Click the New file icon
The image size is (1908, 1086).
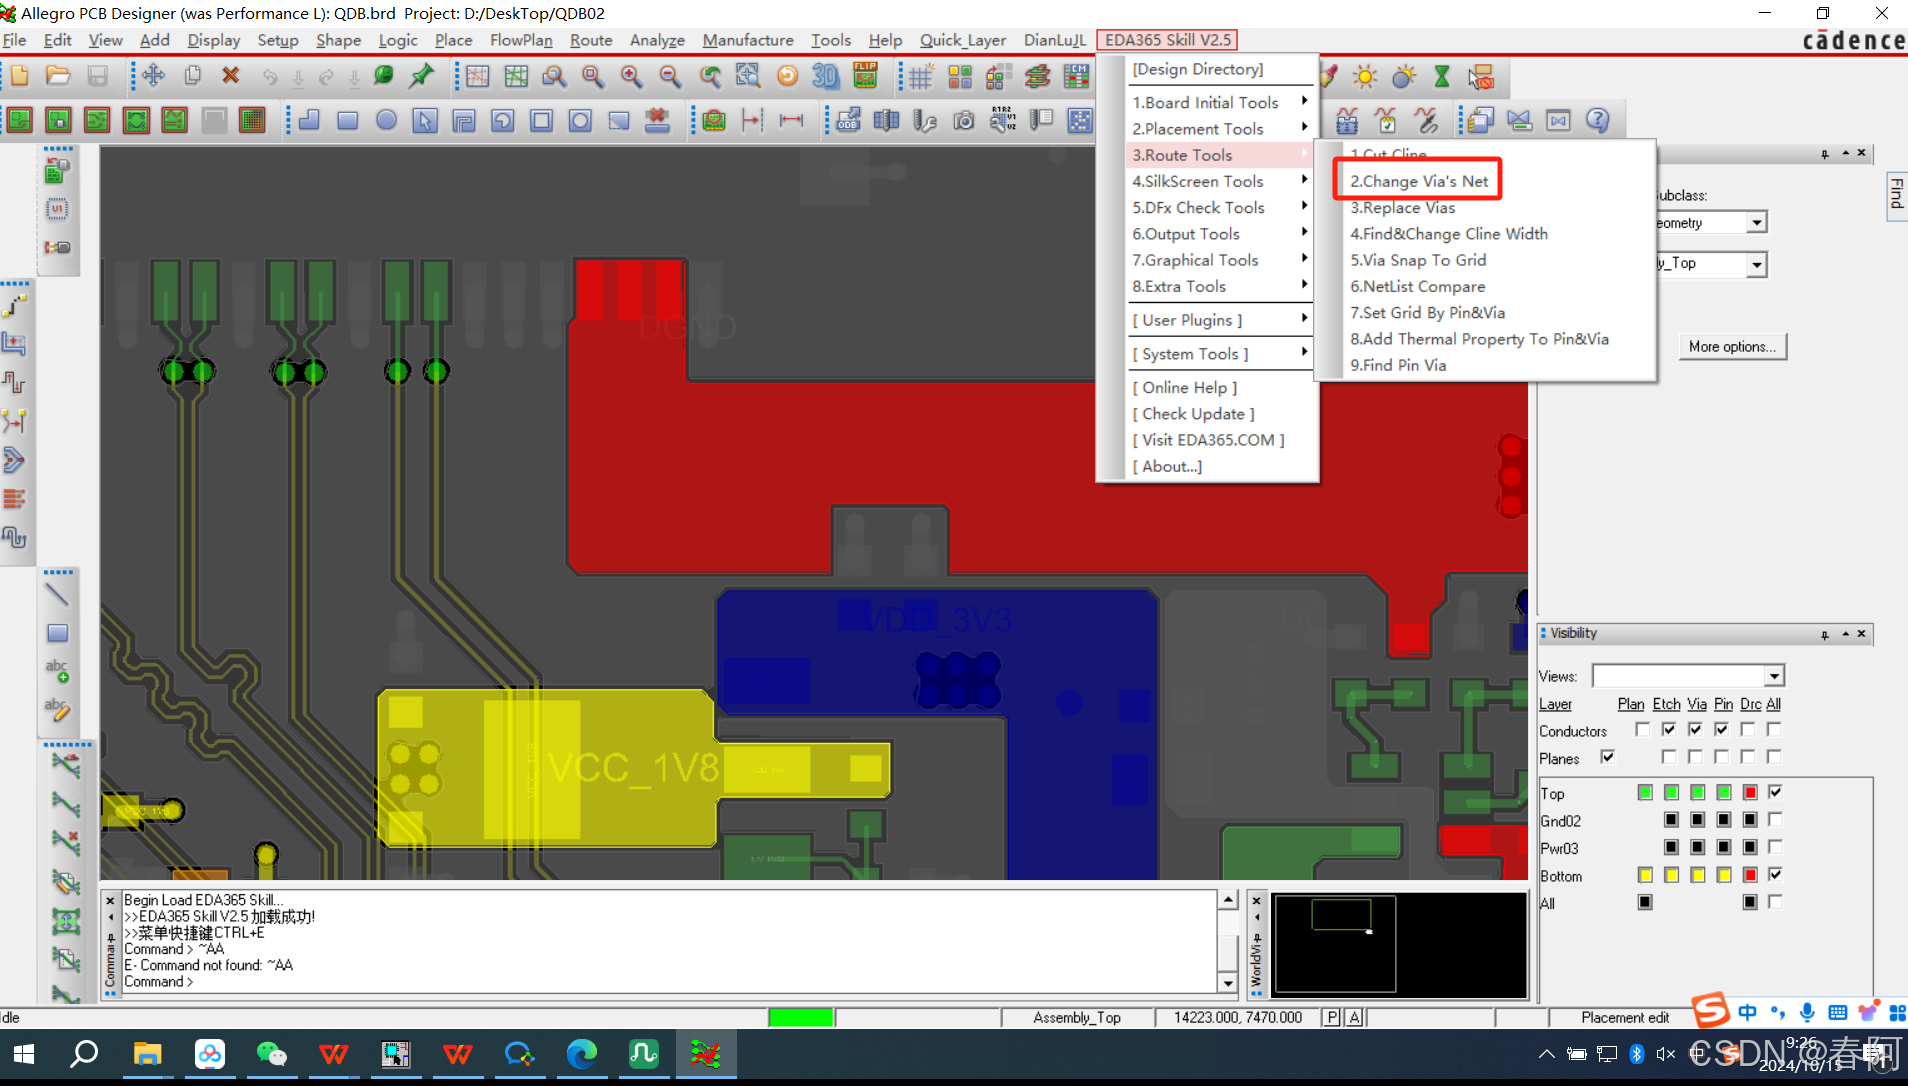click(20, 76)
